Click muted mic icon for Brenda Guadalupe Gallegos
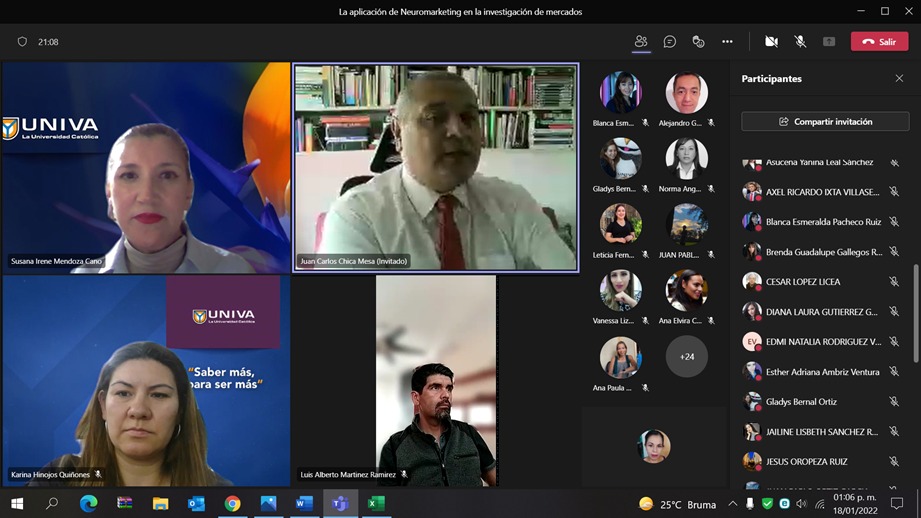Screen dimensions: 921x518 [894, 251]
